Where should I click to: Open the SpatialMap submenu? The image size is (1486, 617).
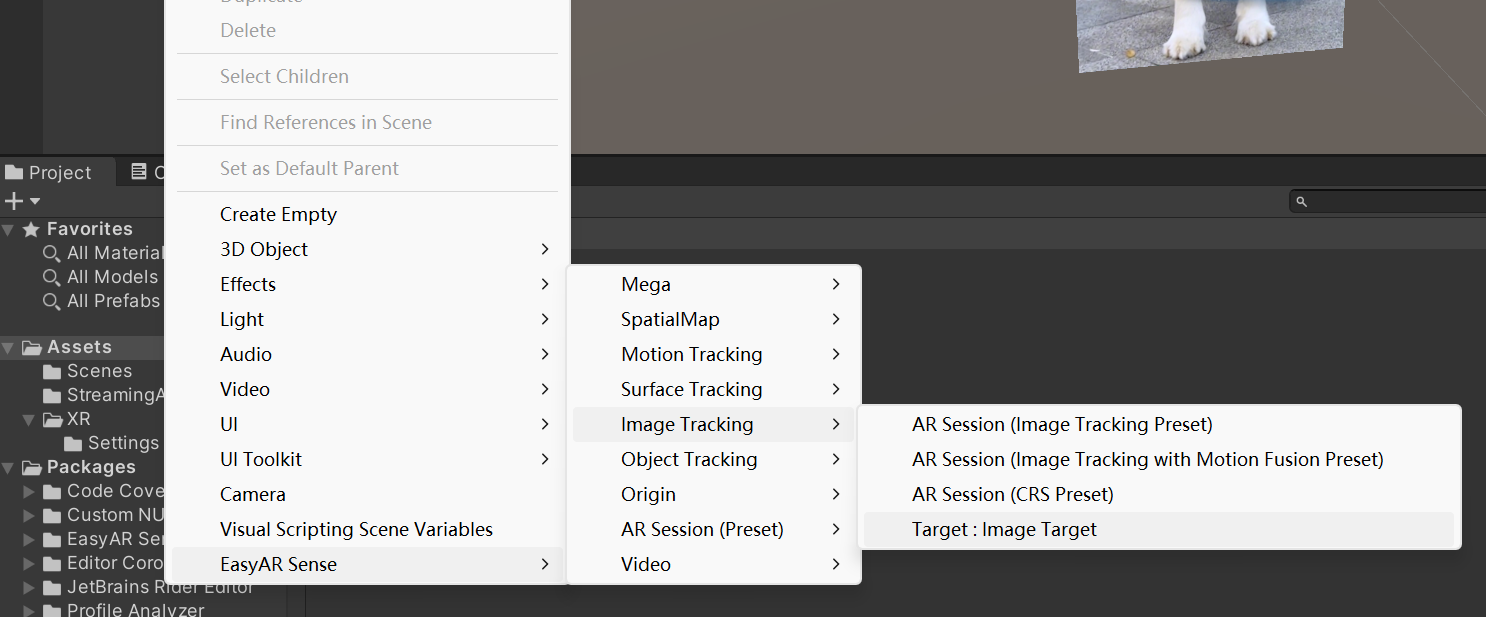tap(713, 320)
